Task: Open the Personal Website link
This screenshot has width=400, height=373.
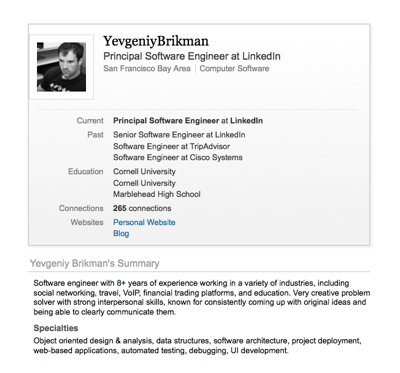Action: 144,222
